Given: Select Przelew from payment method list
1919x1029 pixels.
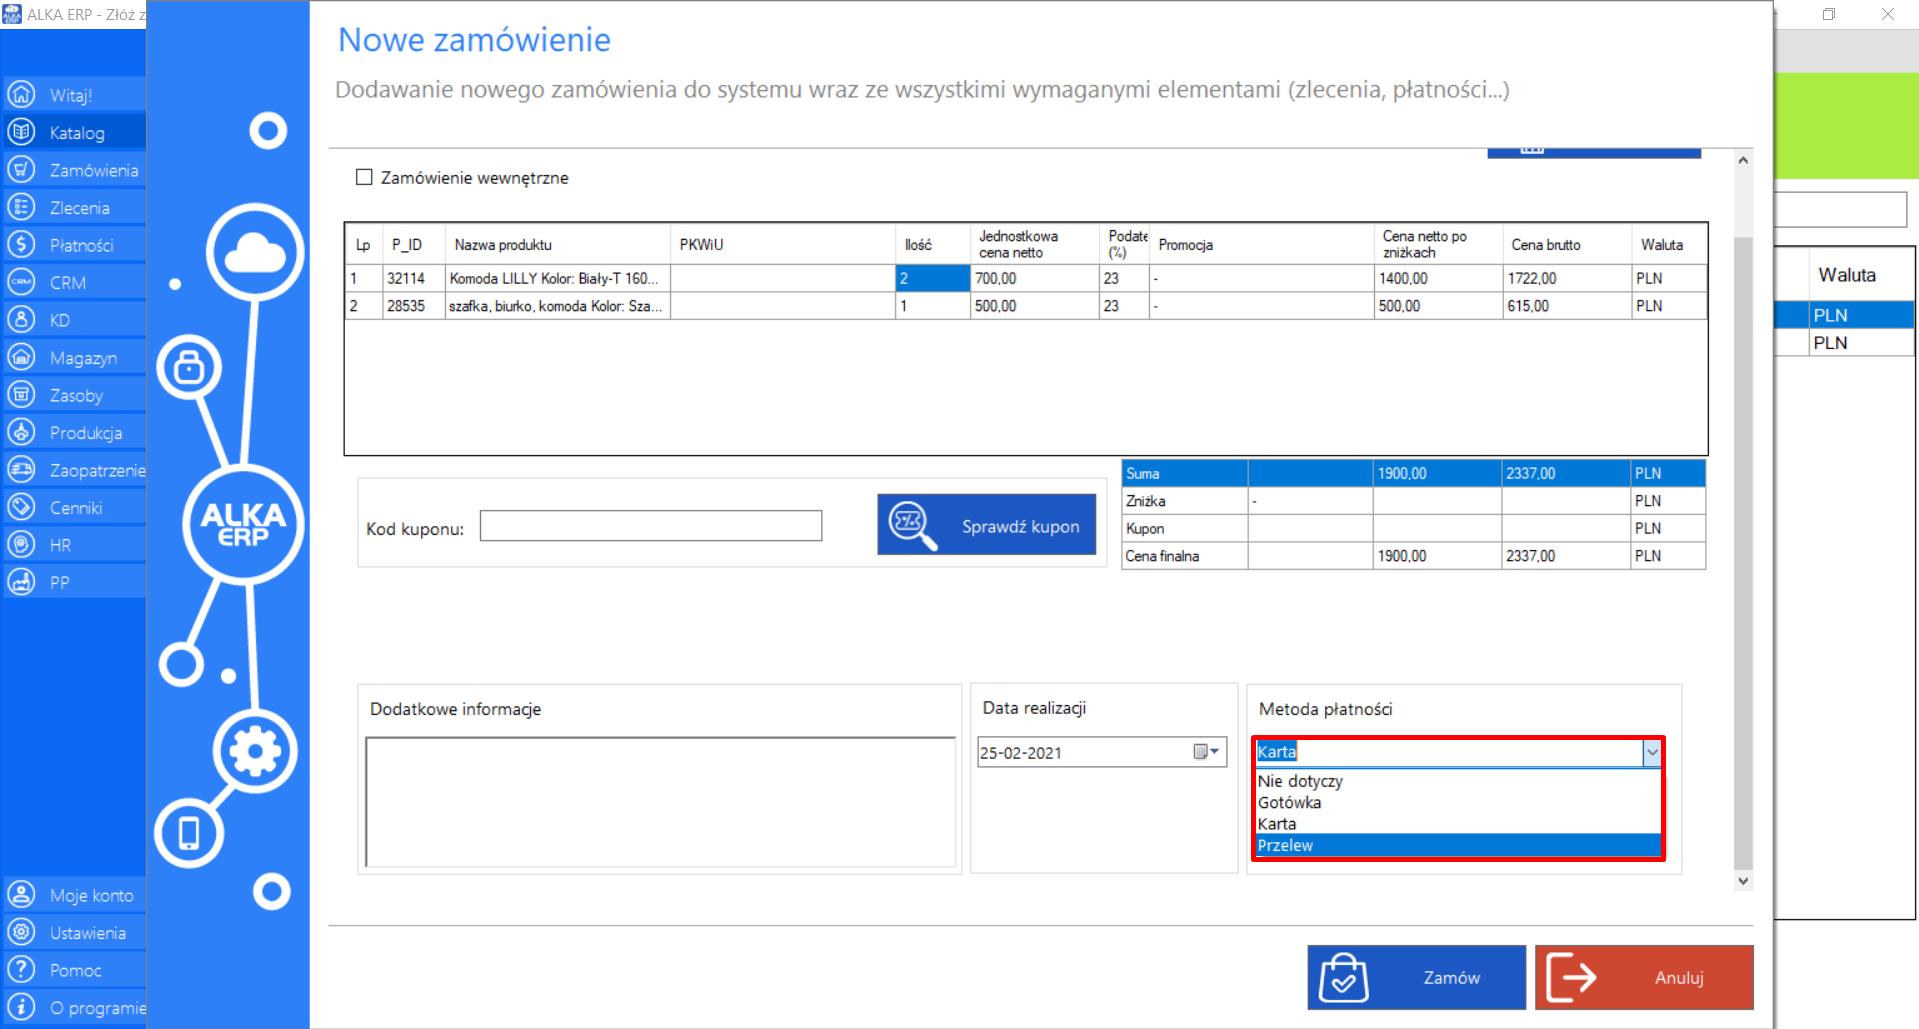Looking at the screenshot, I should (1458, 845).
